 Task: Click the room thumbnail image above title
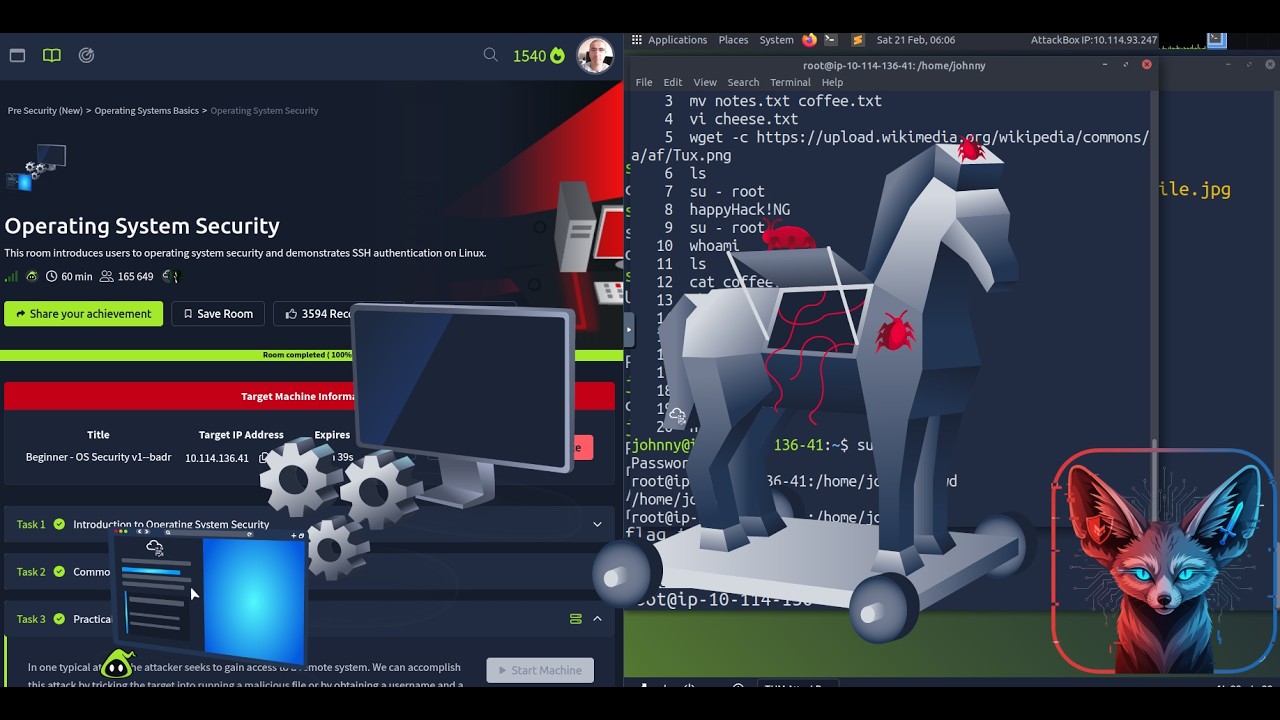[x=36, y=168]
